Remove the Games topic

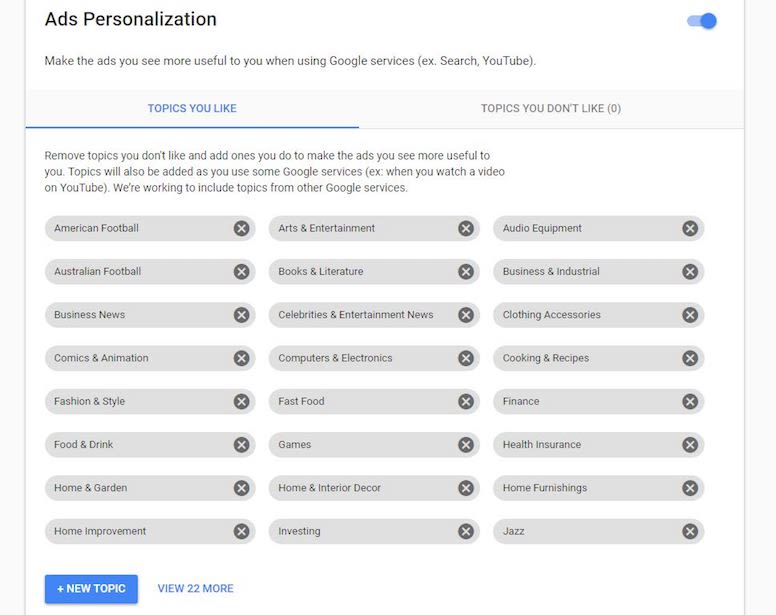click(x=465, y=445)
